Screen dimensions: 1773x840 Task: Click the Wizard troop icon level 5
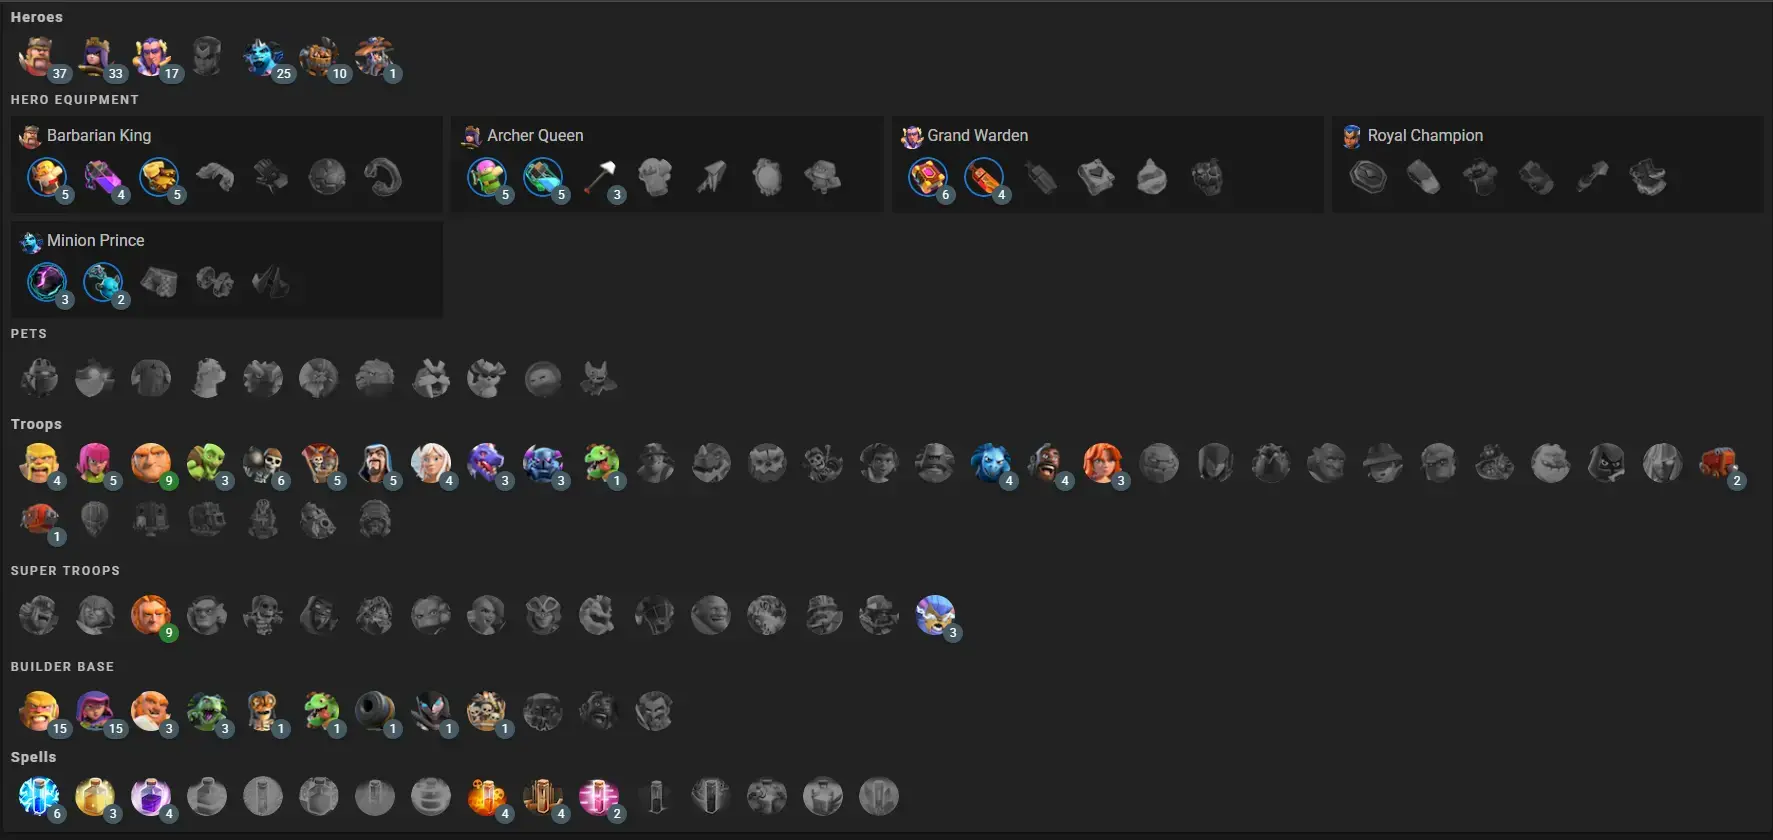click(374, 463)
